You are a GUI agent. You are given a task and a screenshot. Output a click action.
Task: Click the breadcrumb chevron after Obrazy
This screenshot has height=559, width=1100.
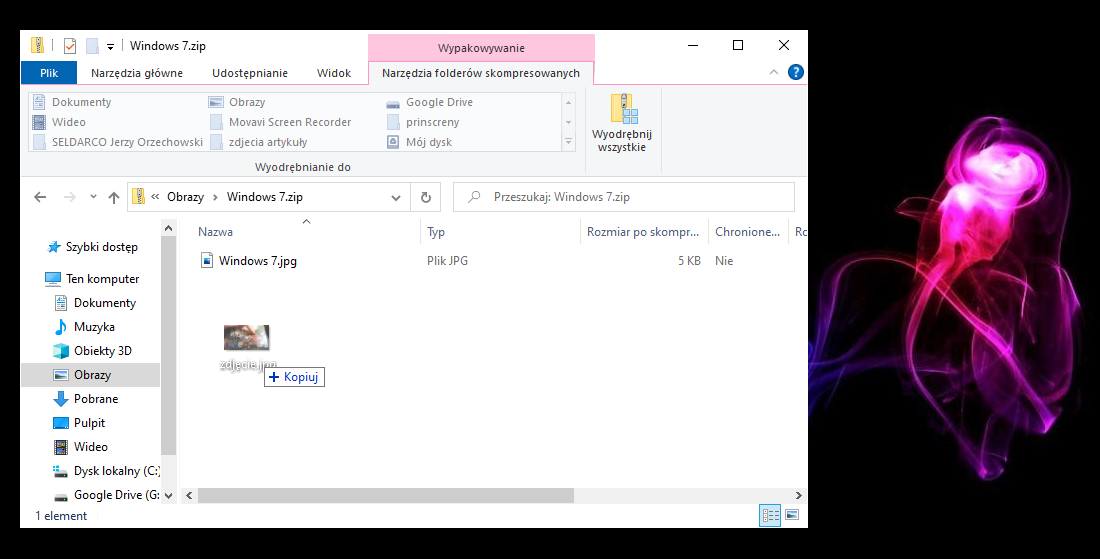(x=215, y=197)
